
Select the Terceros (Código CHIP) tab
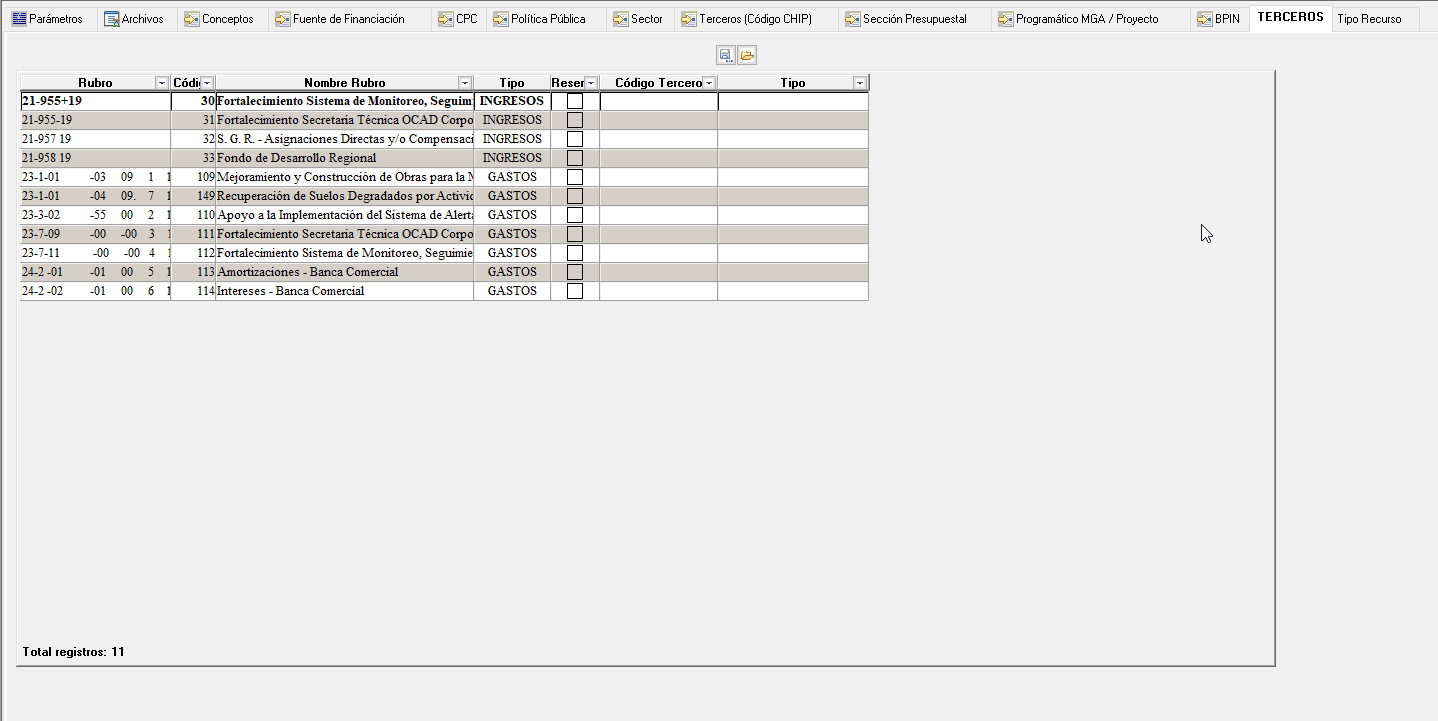pyautogui.click(x=746, y=19)
